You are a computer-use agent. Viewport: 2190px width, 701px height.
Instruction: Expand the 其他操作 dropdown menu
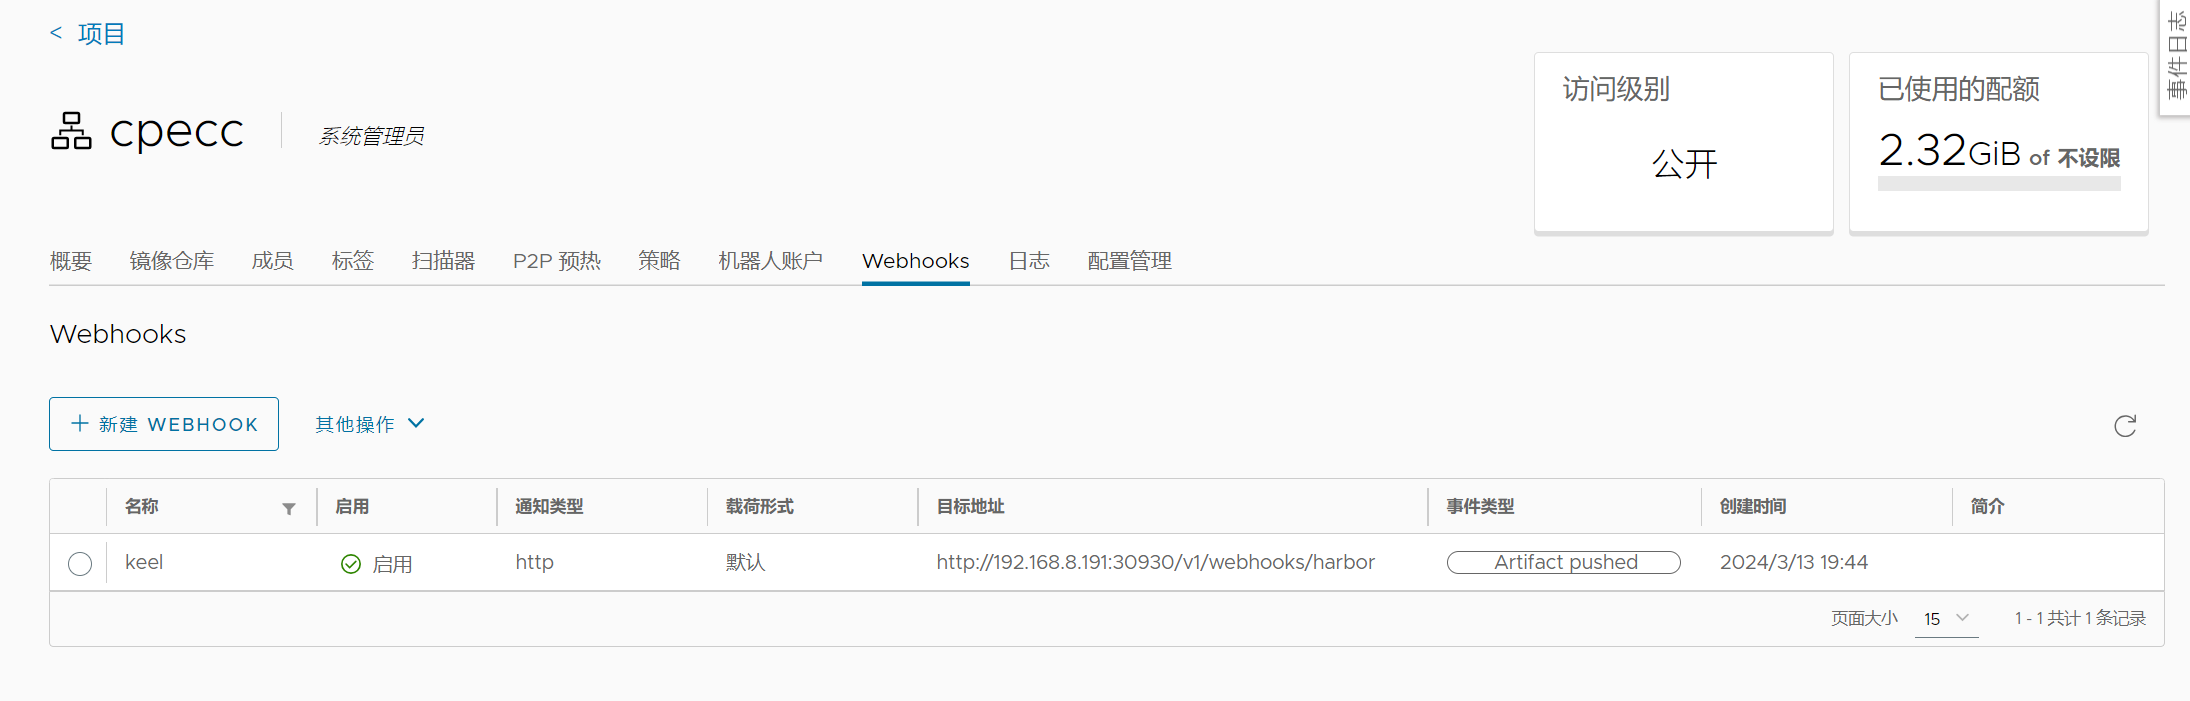[x=369, y=424]
